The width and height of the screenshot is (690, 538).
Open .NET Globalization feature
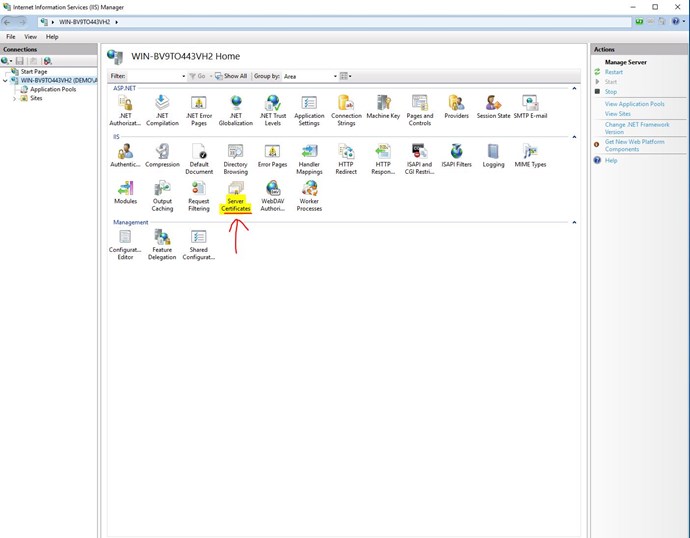tap(236, 110)
